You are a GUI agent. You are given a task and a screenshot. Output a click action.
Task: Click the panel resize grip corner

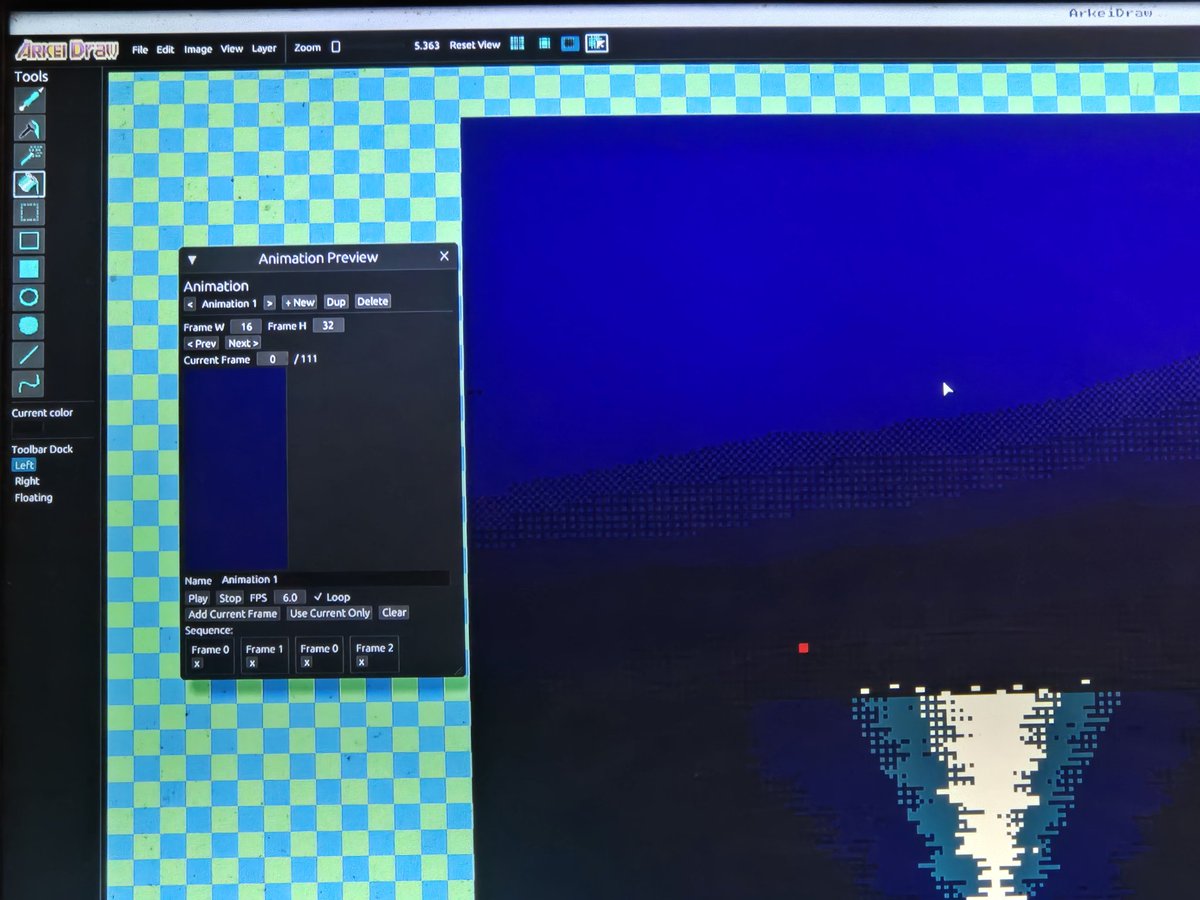[x=459, y=671]
